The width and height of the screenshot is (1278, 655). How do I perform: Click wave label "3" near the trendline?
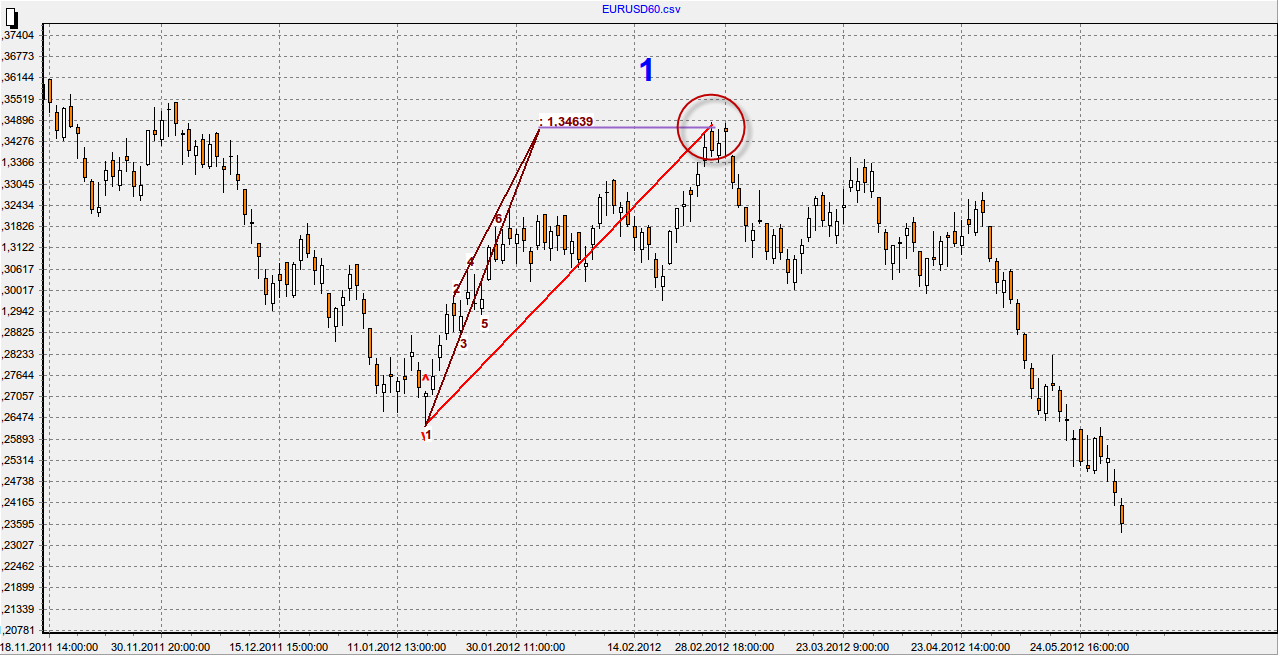click(x=463, y=343)
